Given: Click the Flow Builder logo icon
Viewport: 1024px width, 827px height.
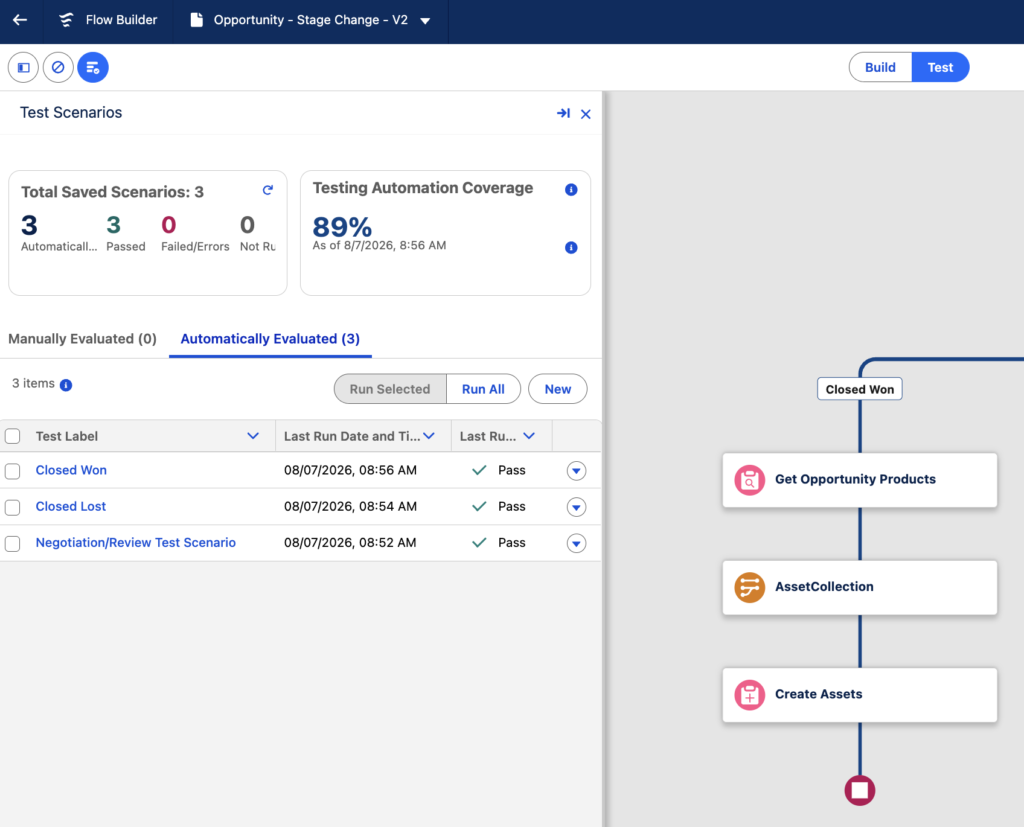Looking at the screenshot, I should (66, 20).
